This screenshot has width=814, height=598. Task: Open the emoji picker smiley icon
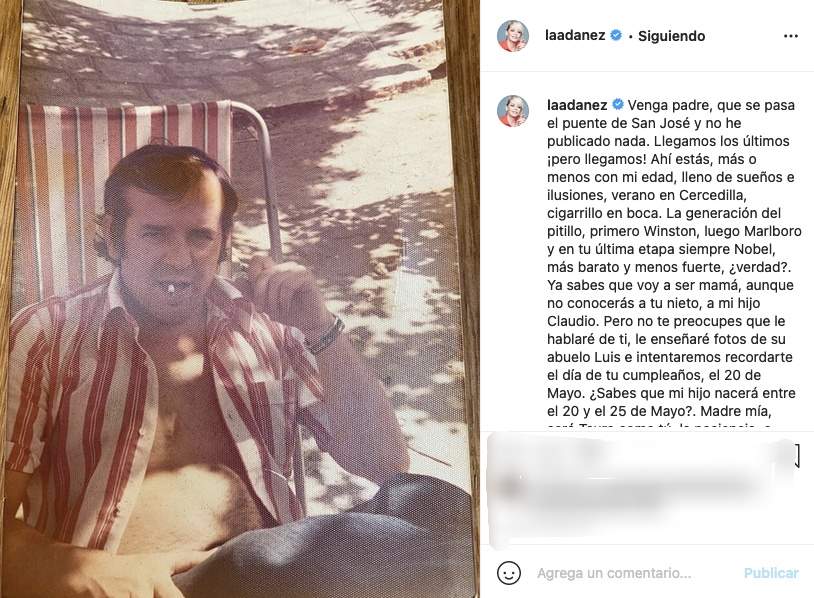pyautogui.click(x=509, y=573)
